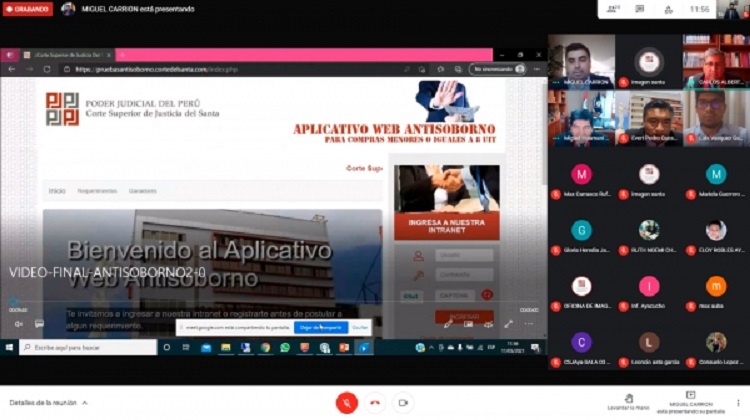Close Corte Superior de Justicia browser tab
750x420 pixels.
point(109,55)
